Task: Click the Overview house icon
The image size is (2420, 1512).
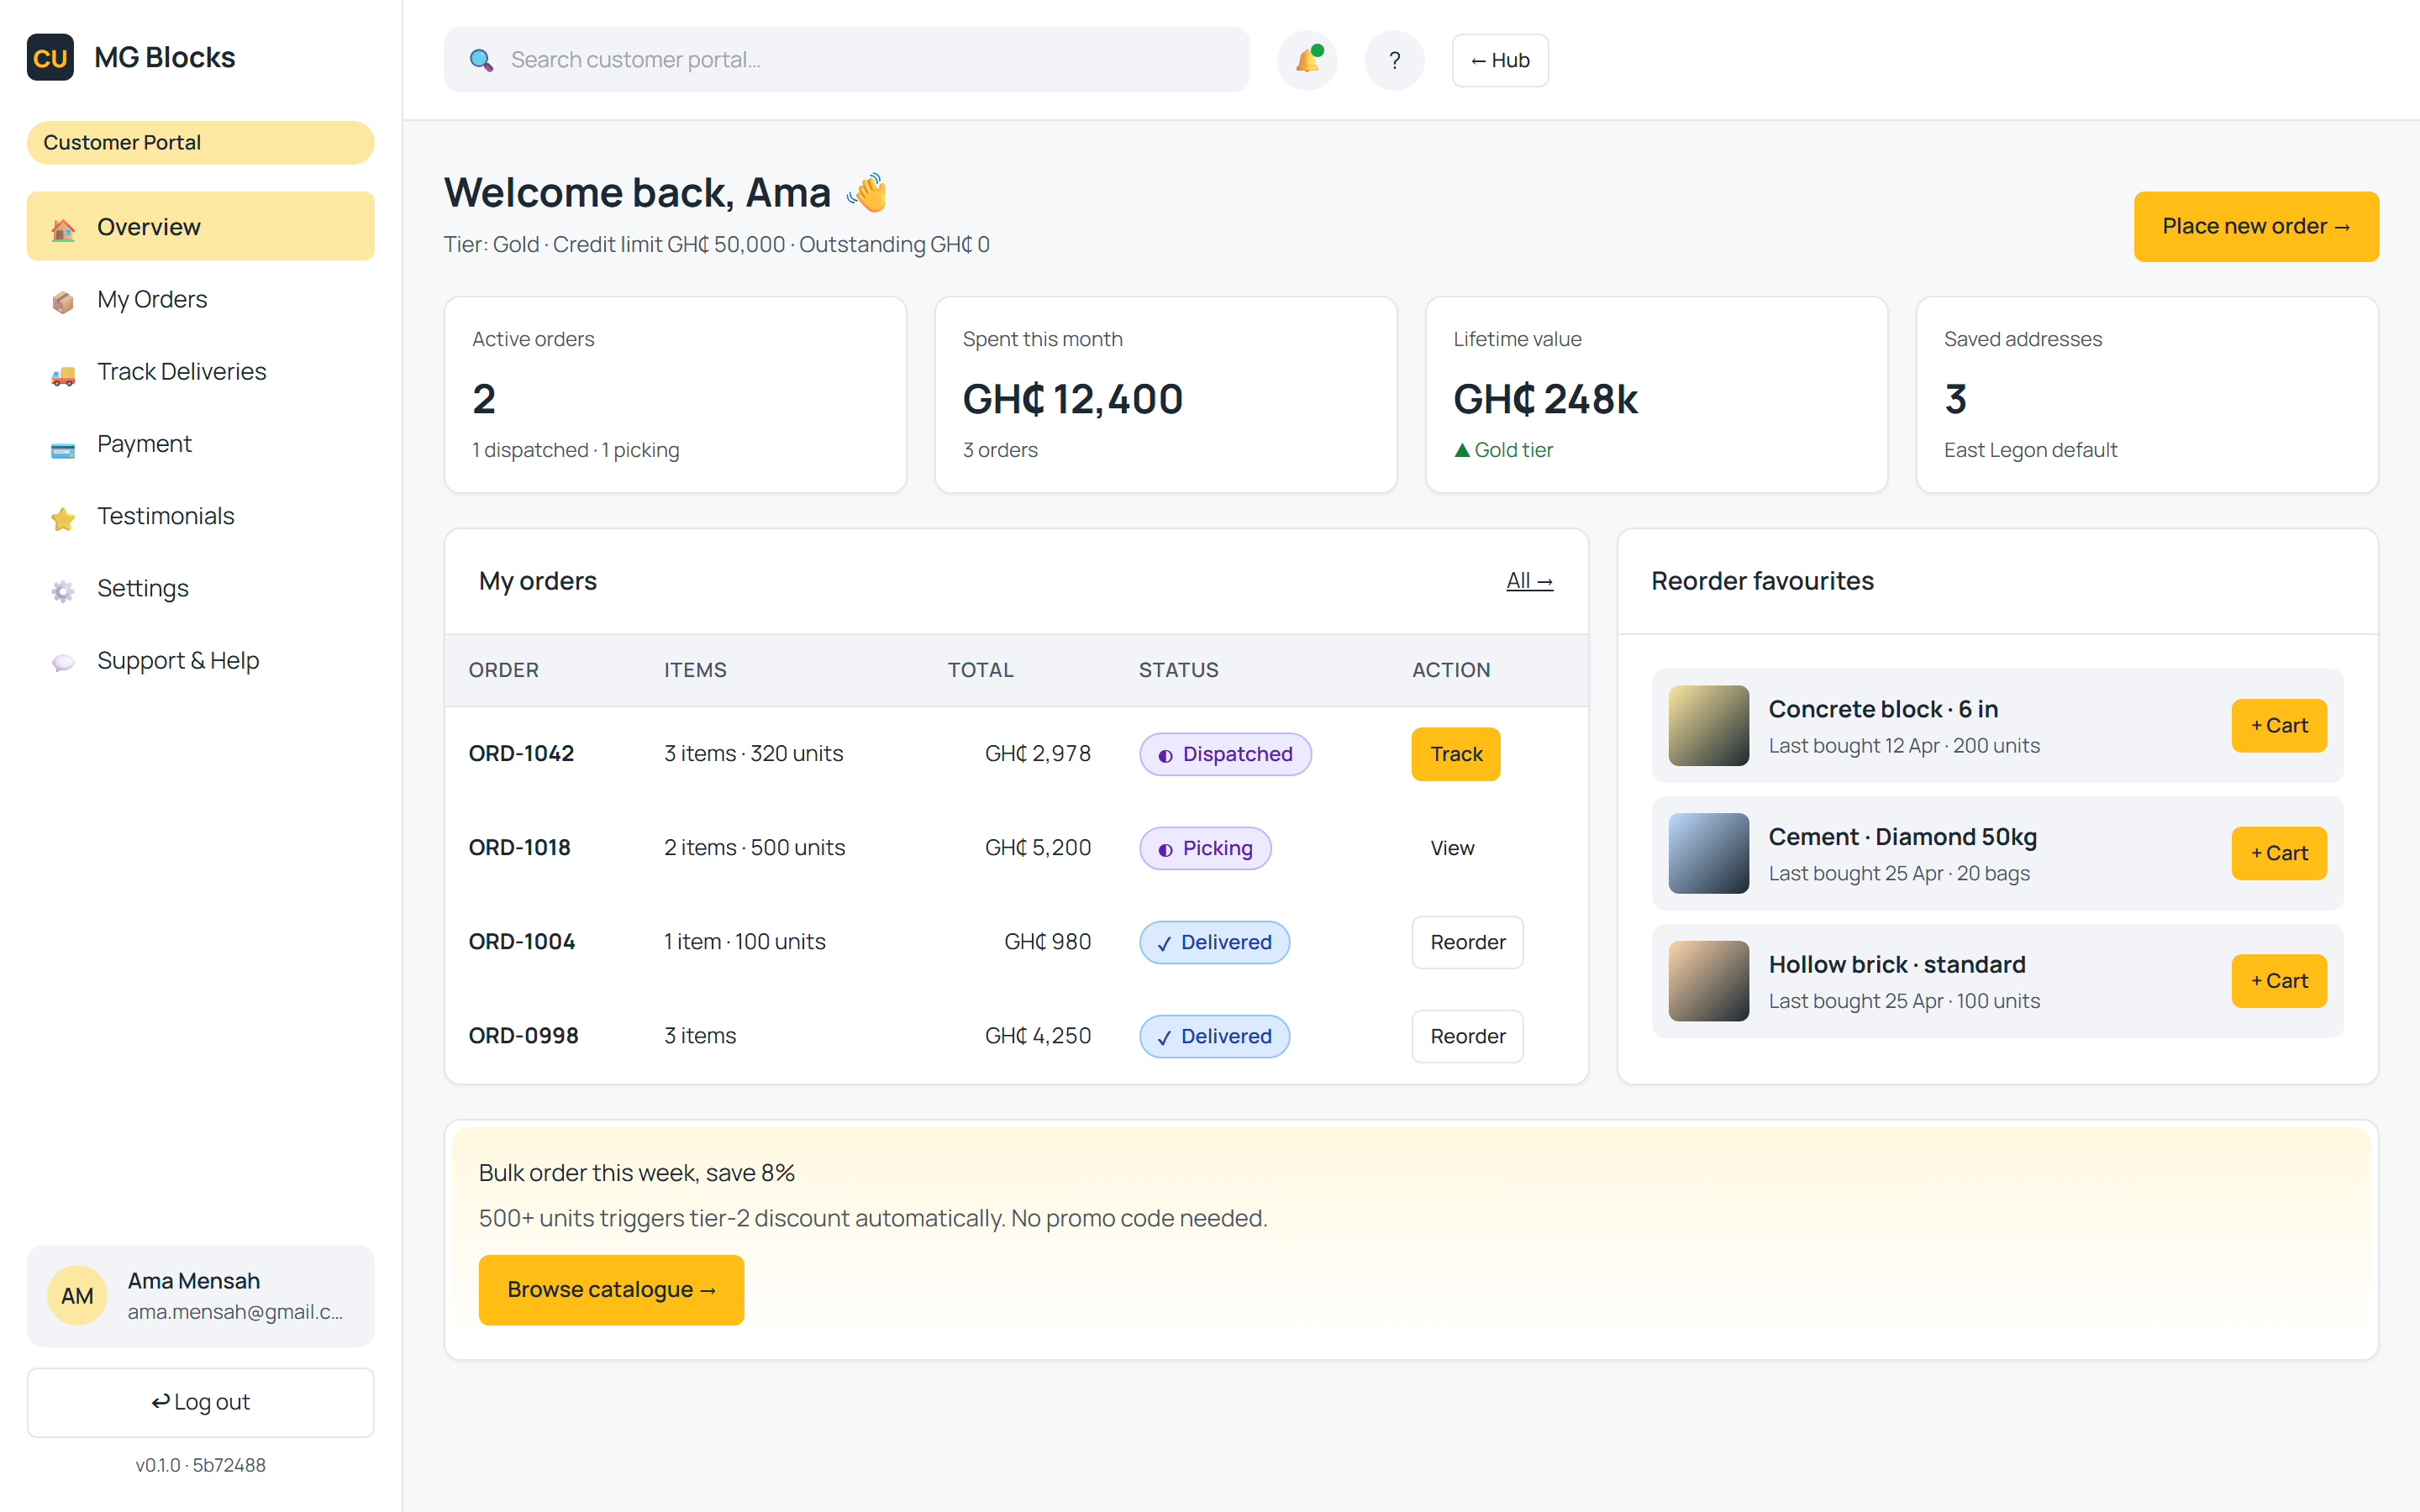Action: tap(63, 229)
